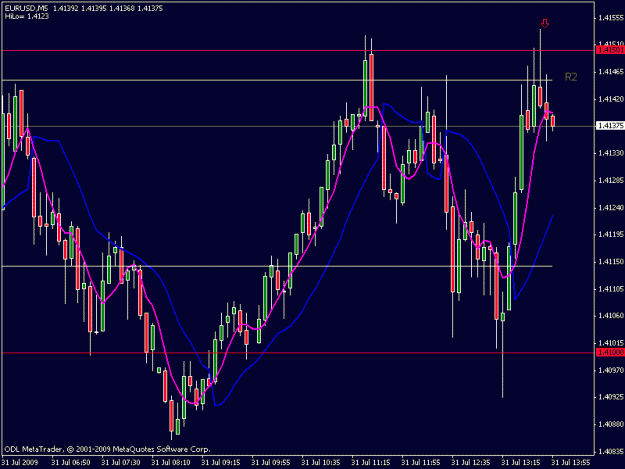The width and height of the screenshot is (625, 469).
Task: Click the current price tag 1.41375
Action: (x=611, y=126)
